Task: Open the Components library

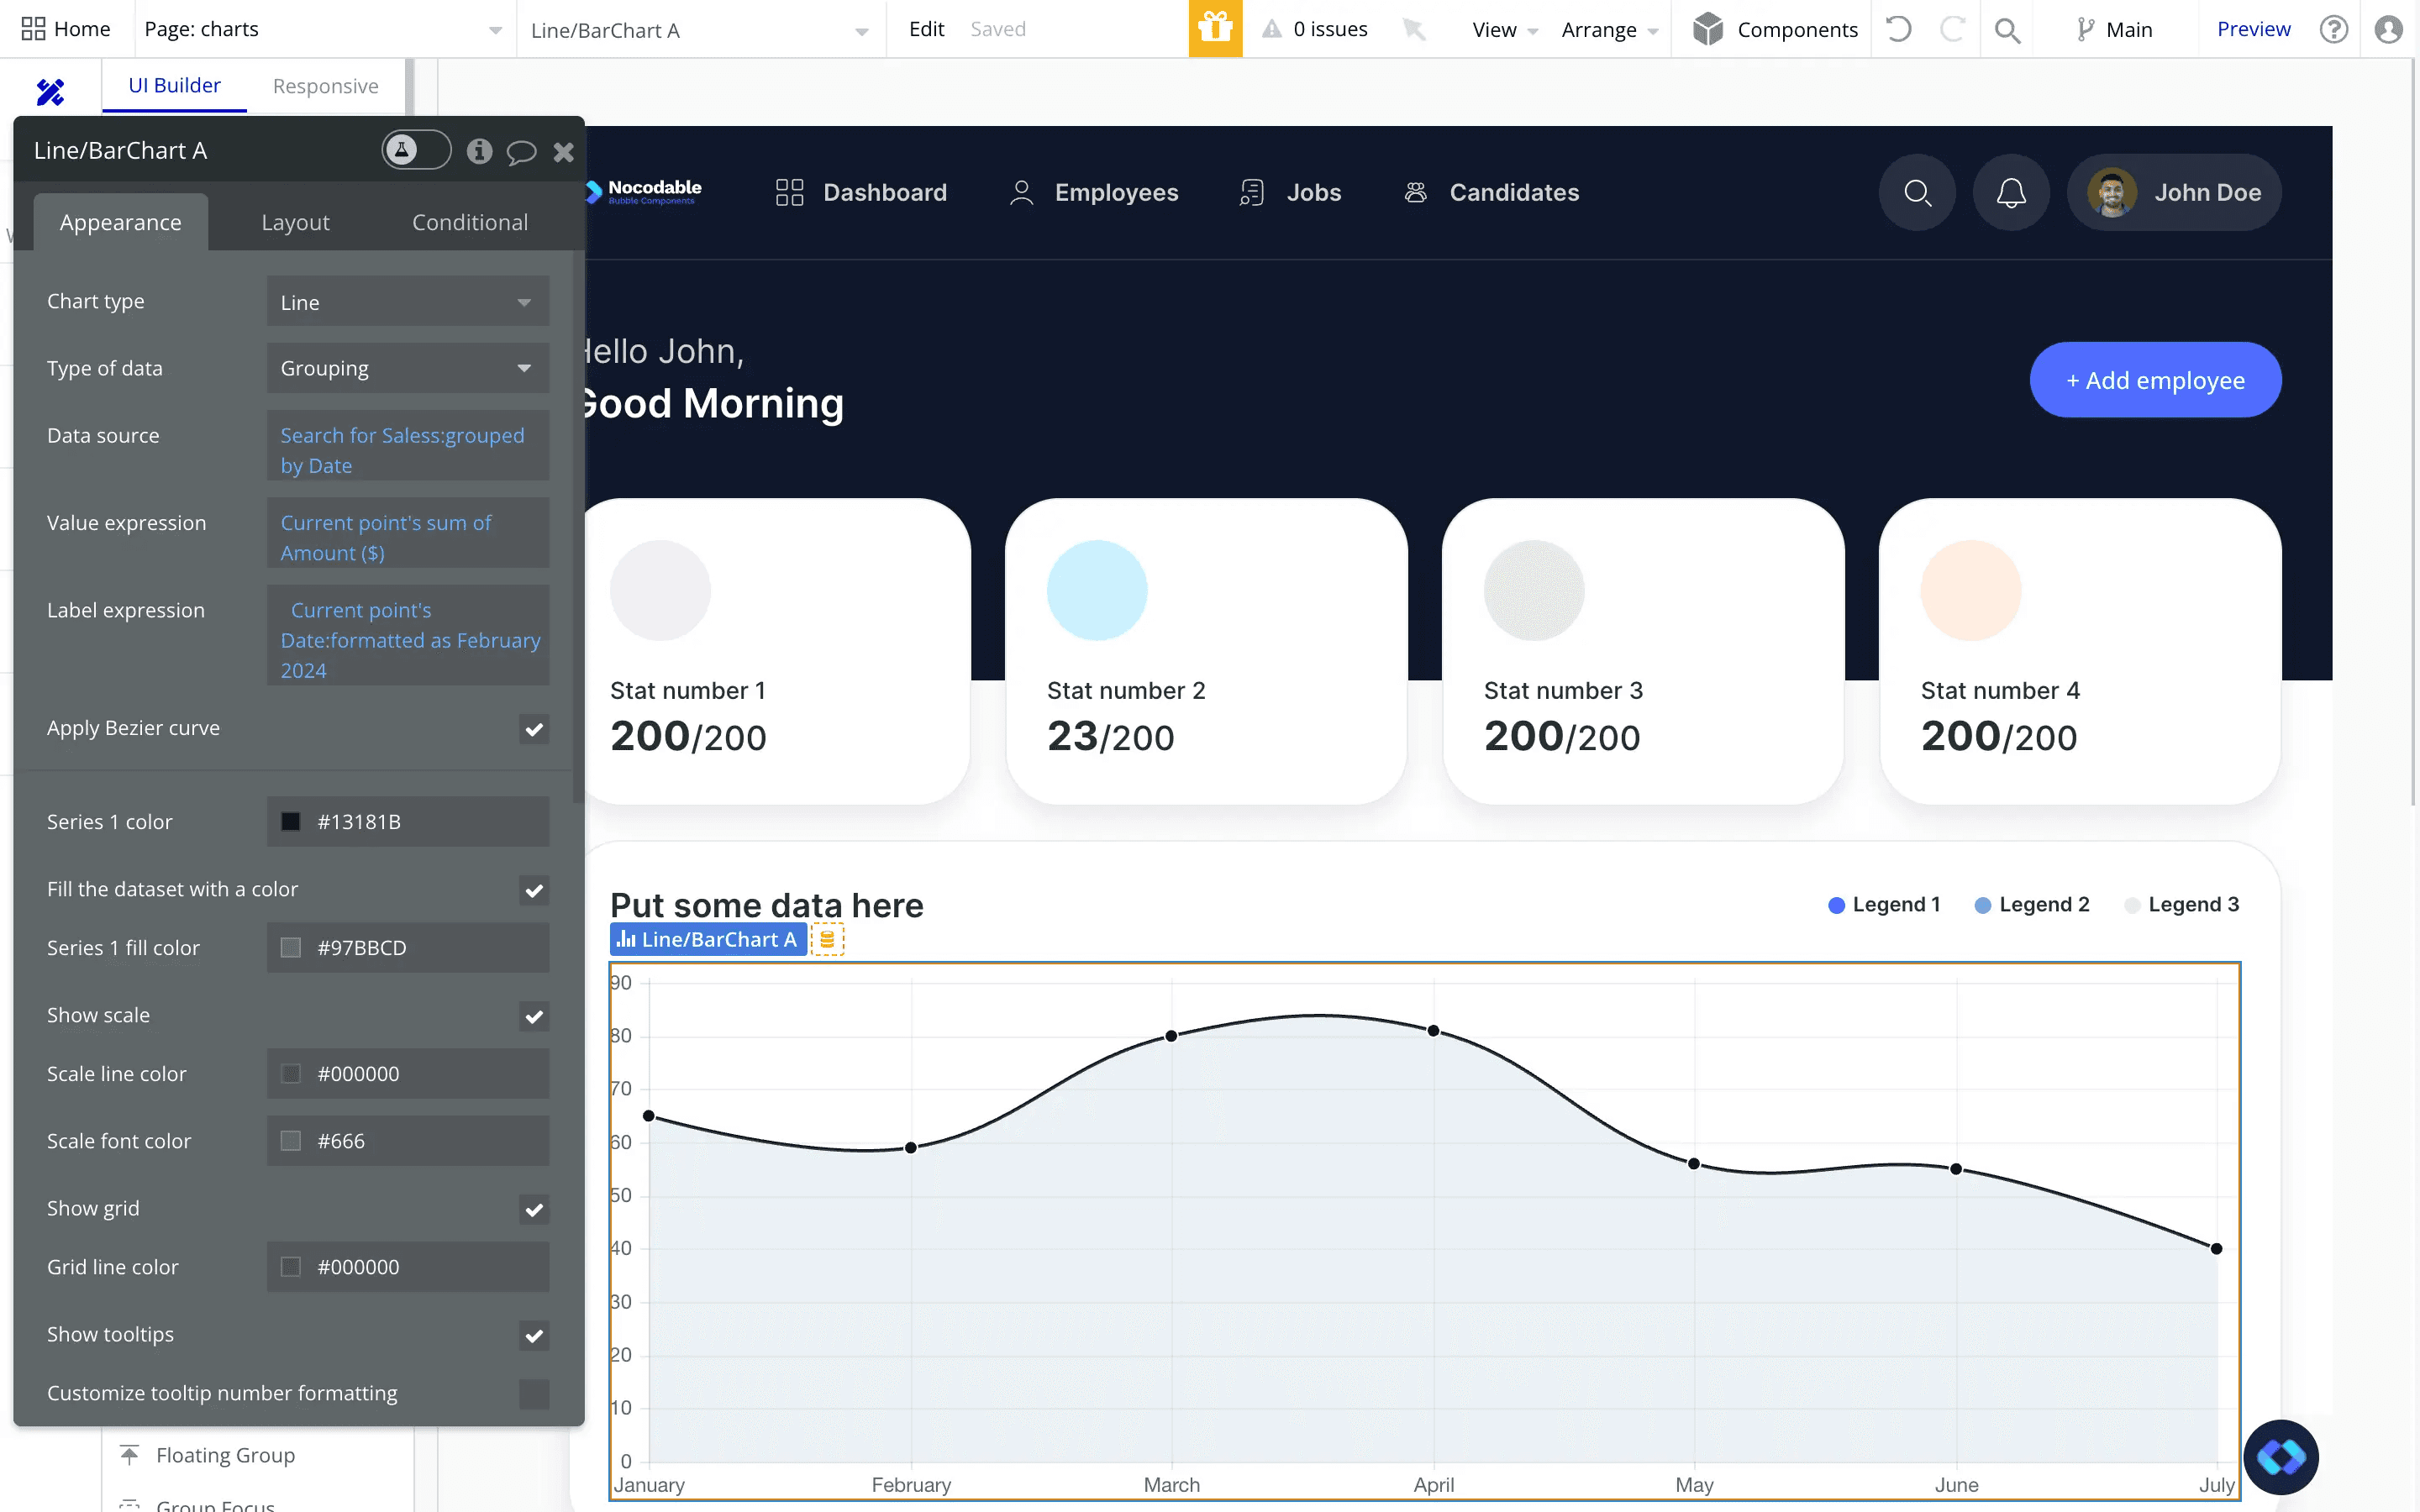Action: coord(1774,29)
